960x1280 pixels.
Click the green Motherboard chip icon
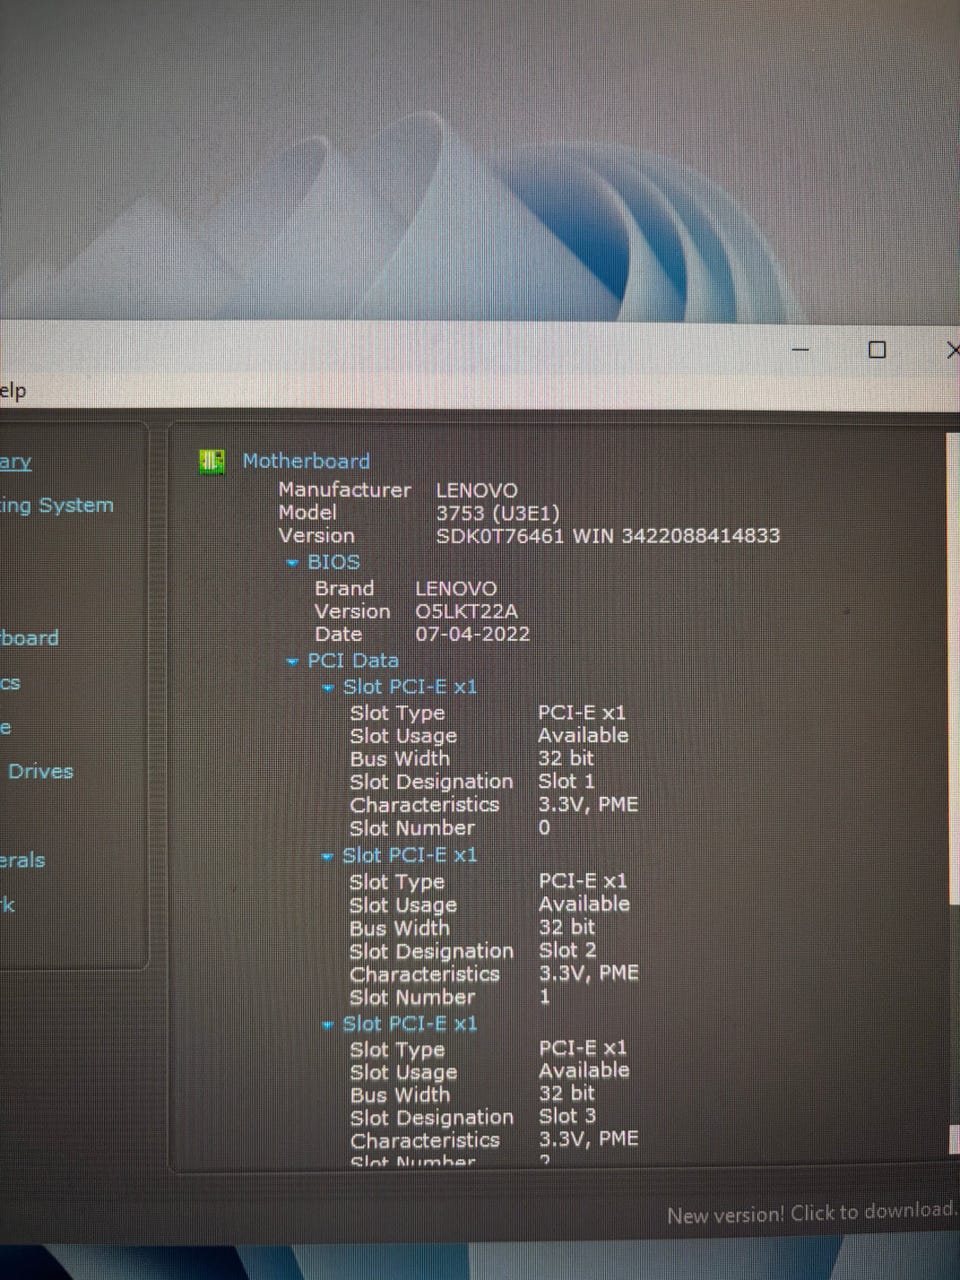point(211,461)
